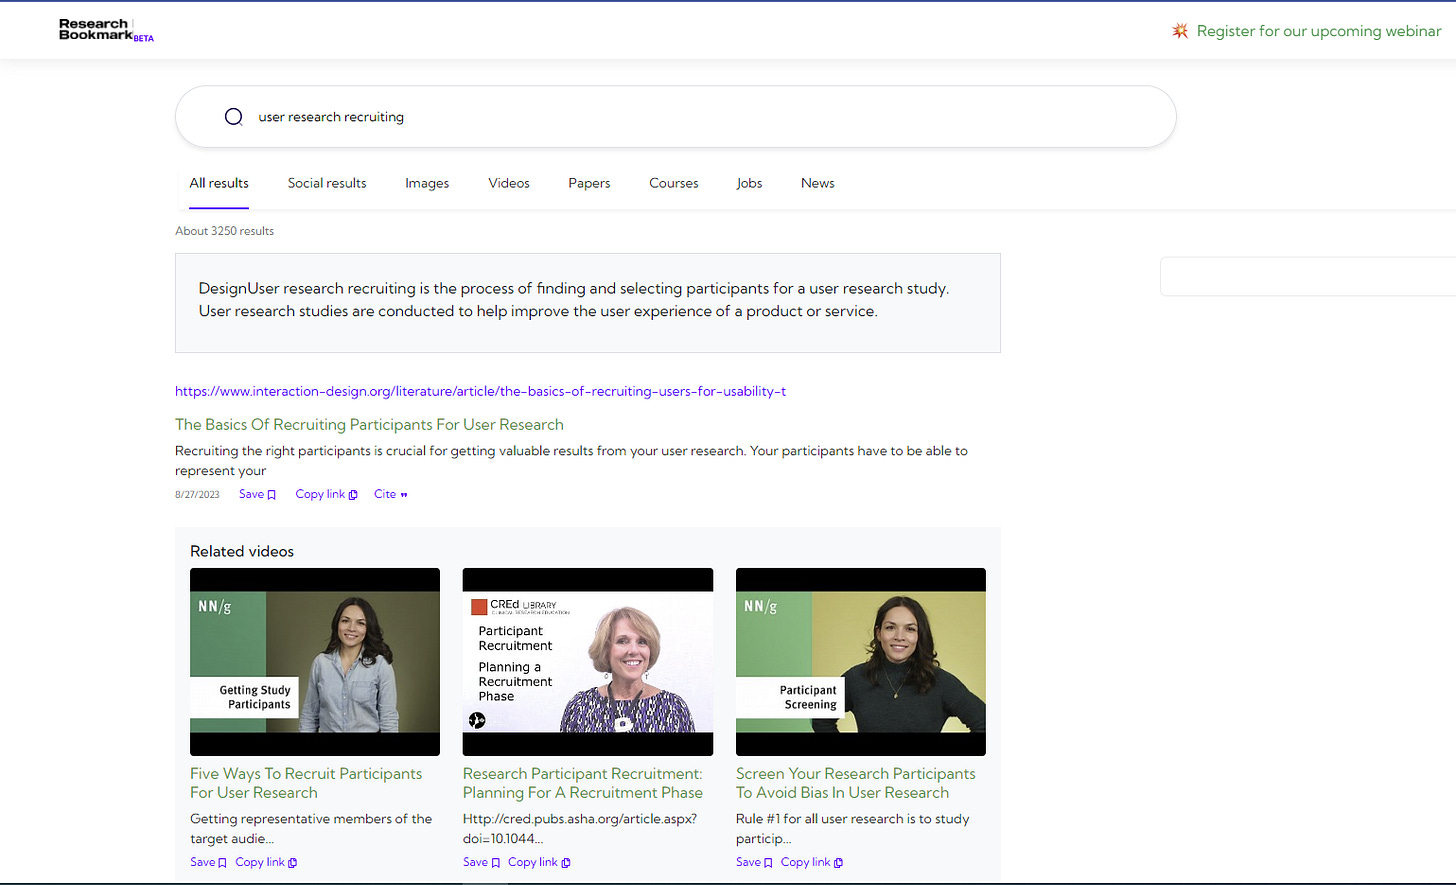Open Register for our upcoming webinar link
1456x885 pixels.
click(x=1318, y=31)
